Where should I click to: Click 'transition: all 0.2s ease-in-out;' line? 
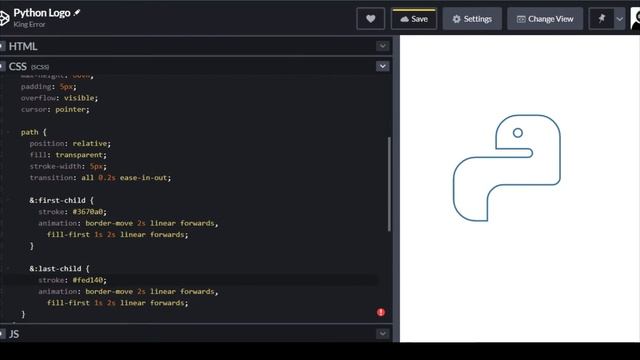[x=100, y=178]
